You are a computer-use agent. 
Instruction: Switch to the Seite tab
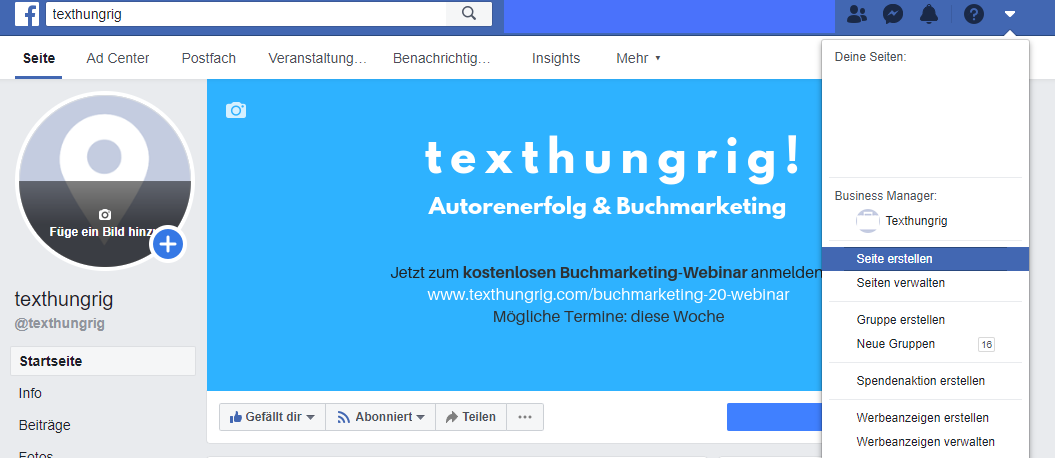[39, 59]
